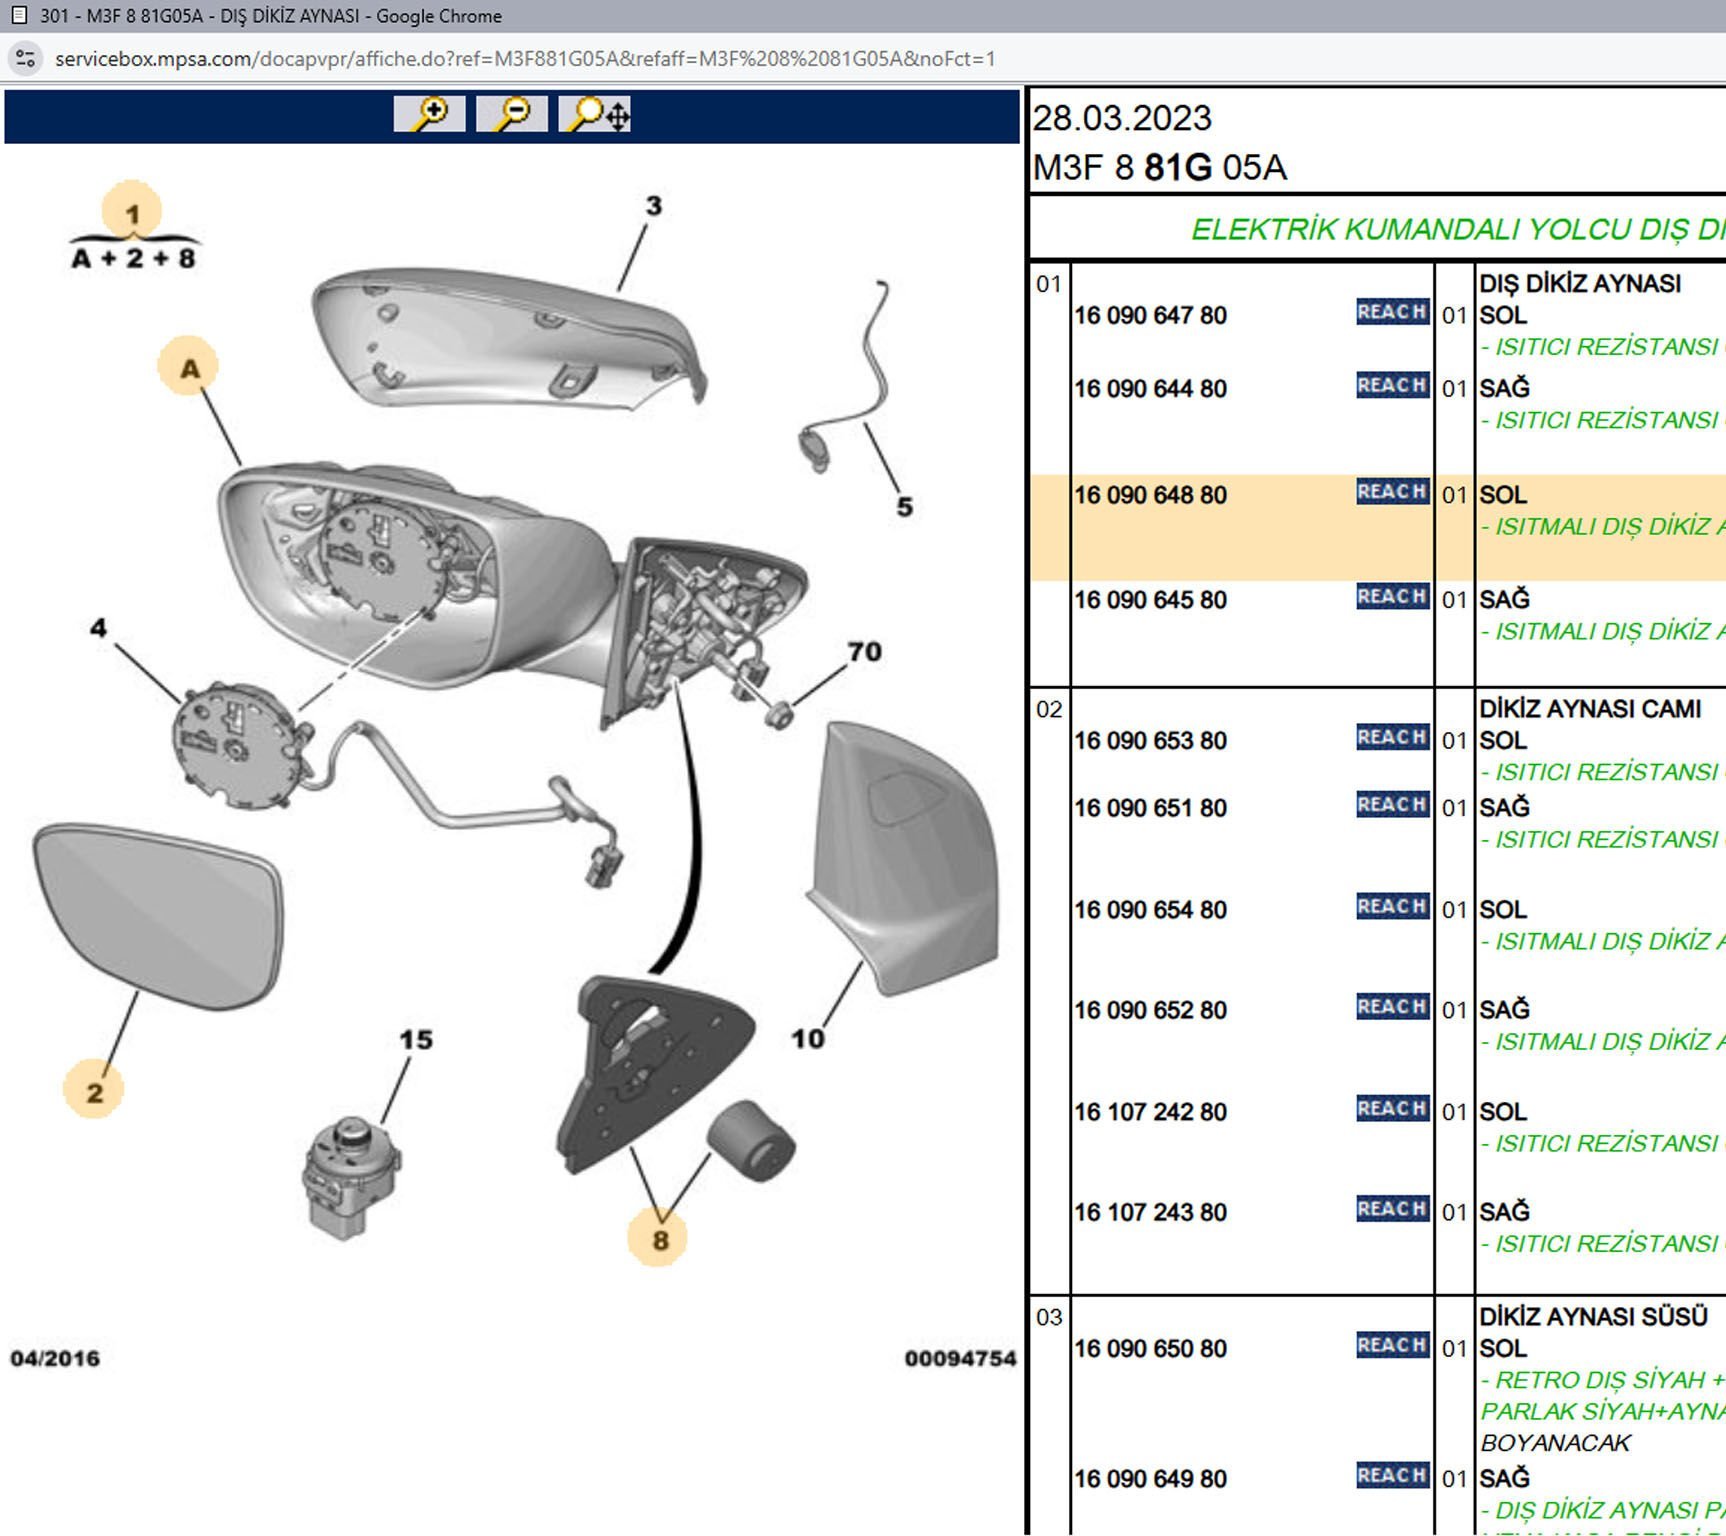Click the zoom-and-pan magnifier icon
The height and width of the screenshot is (1536, 1726).
pos(596,114)
